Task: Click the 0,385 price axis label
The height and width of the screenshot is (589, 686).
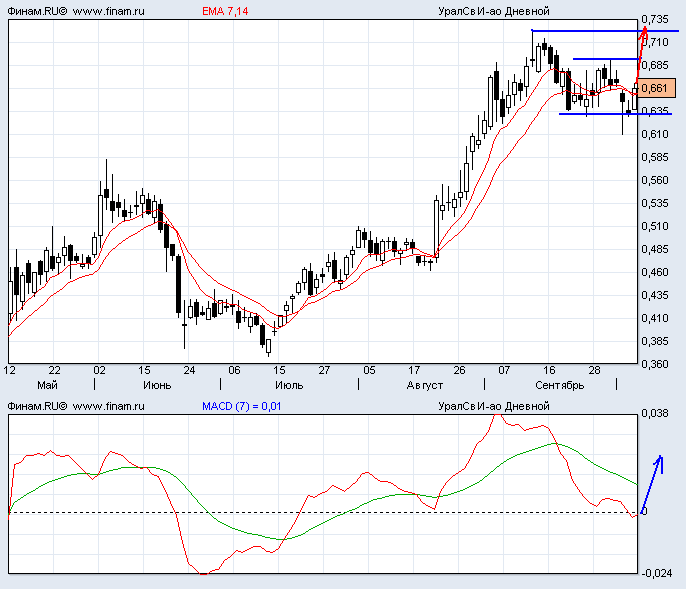Action: point(655,341)
